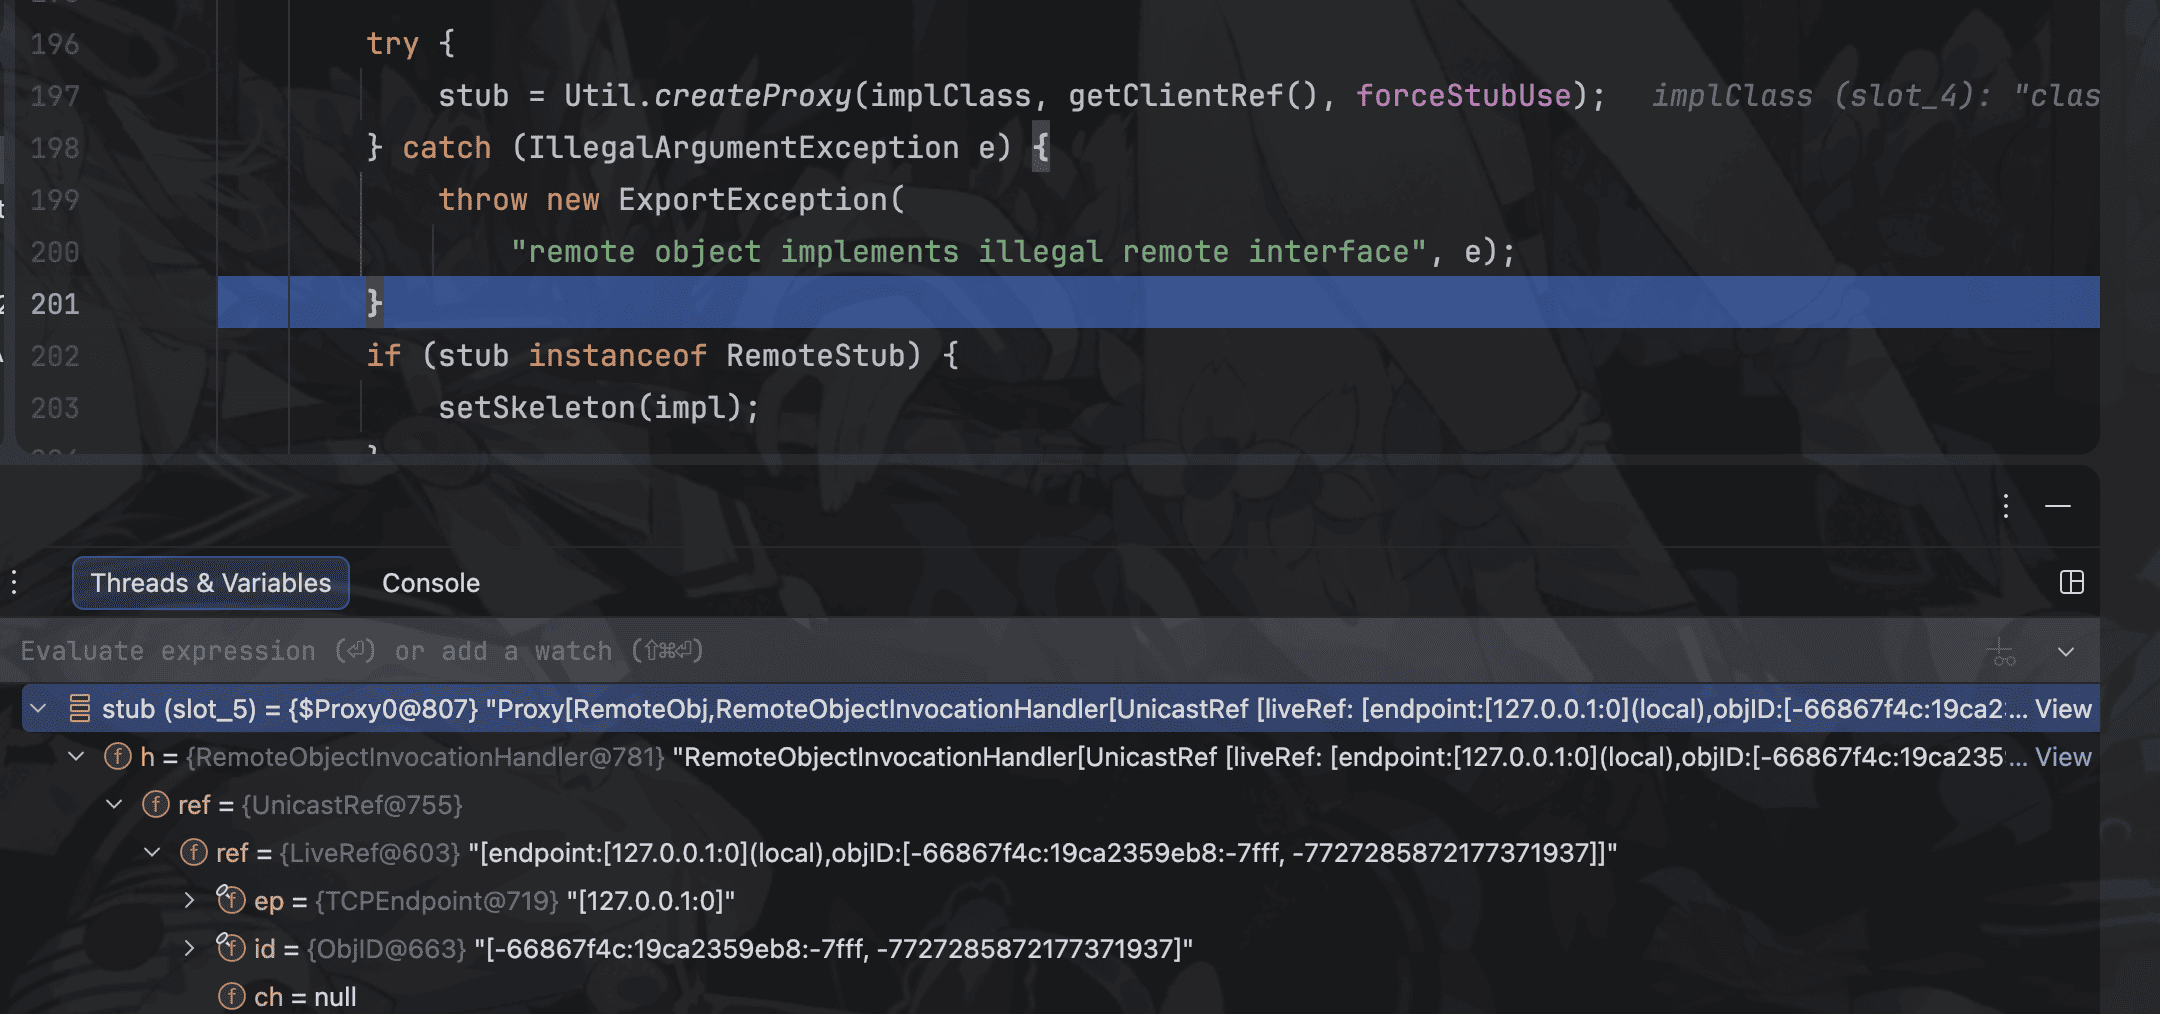Select the Threads & Variables tab

[209, 583]
